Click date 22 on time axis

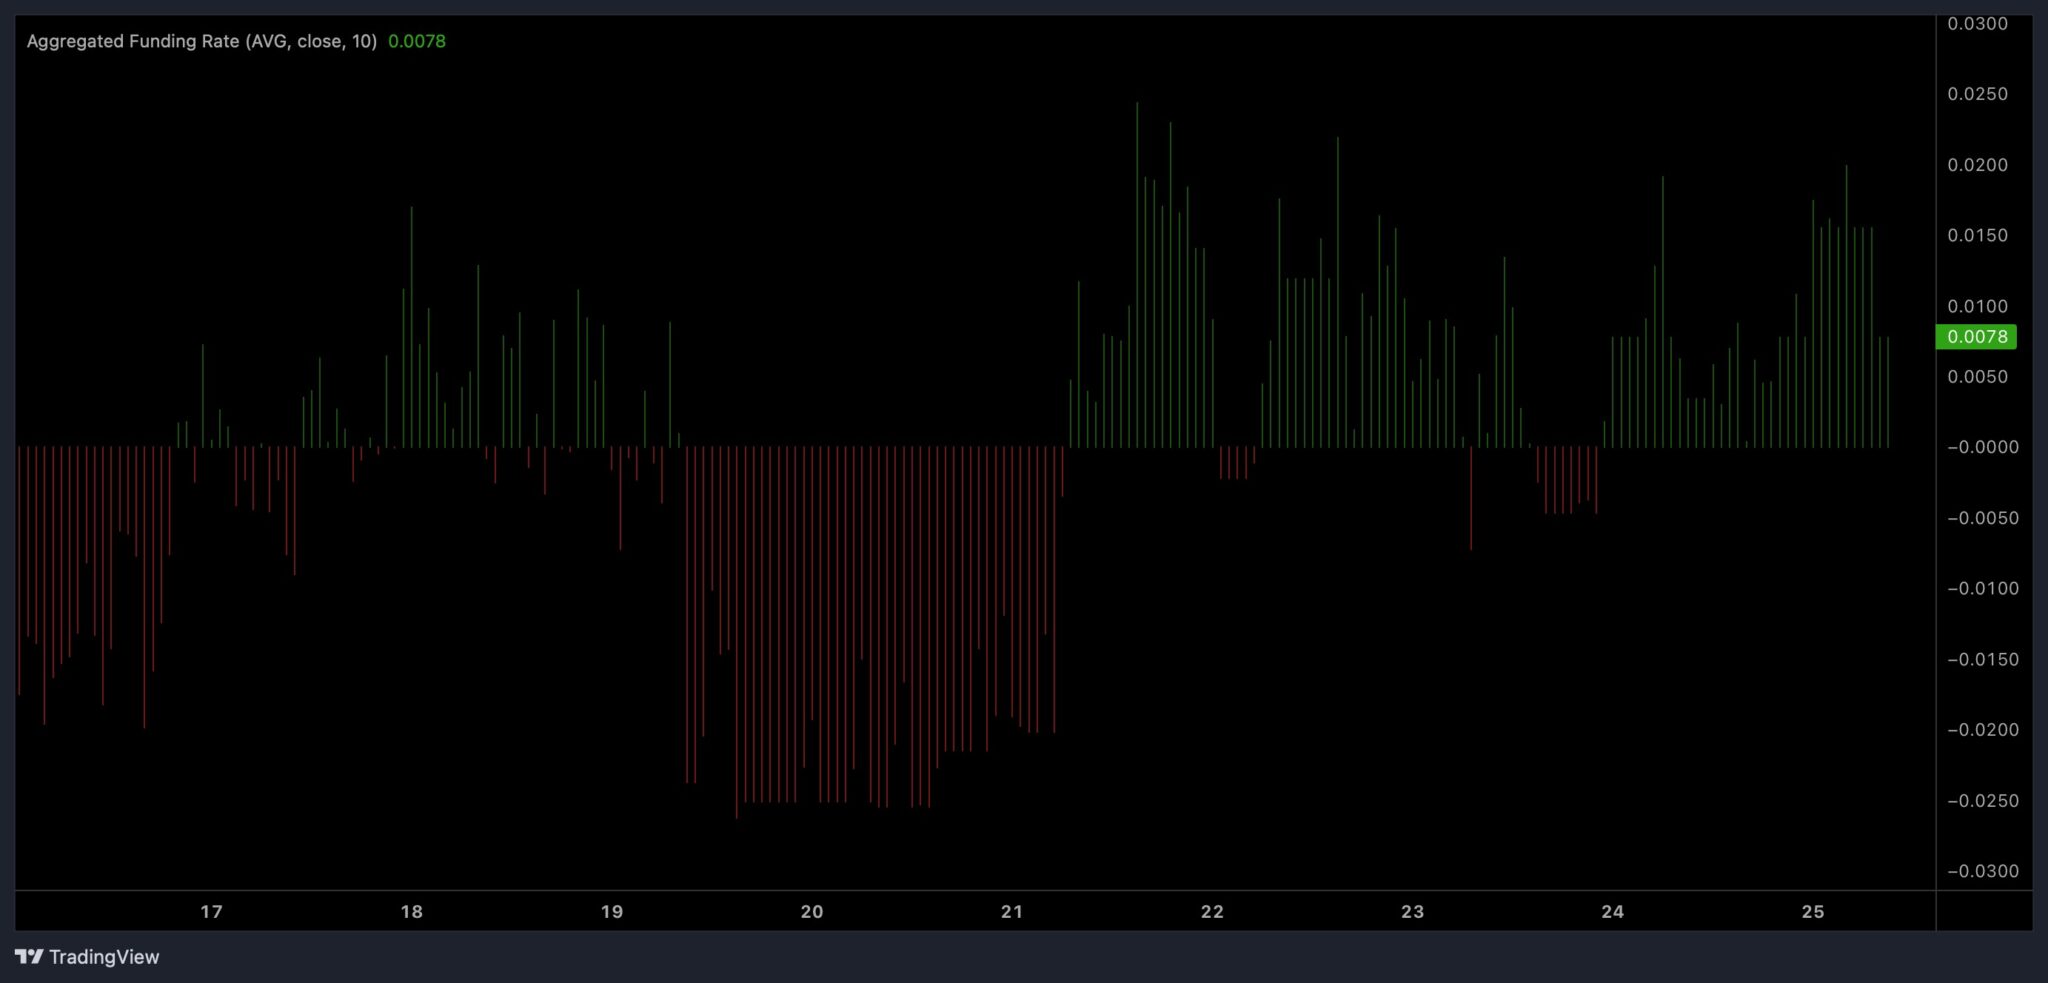[x=1212, y=912]
